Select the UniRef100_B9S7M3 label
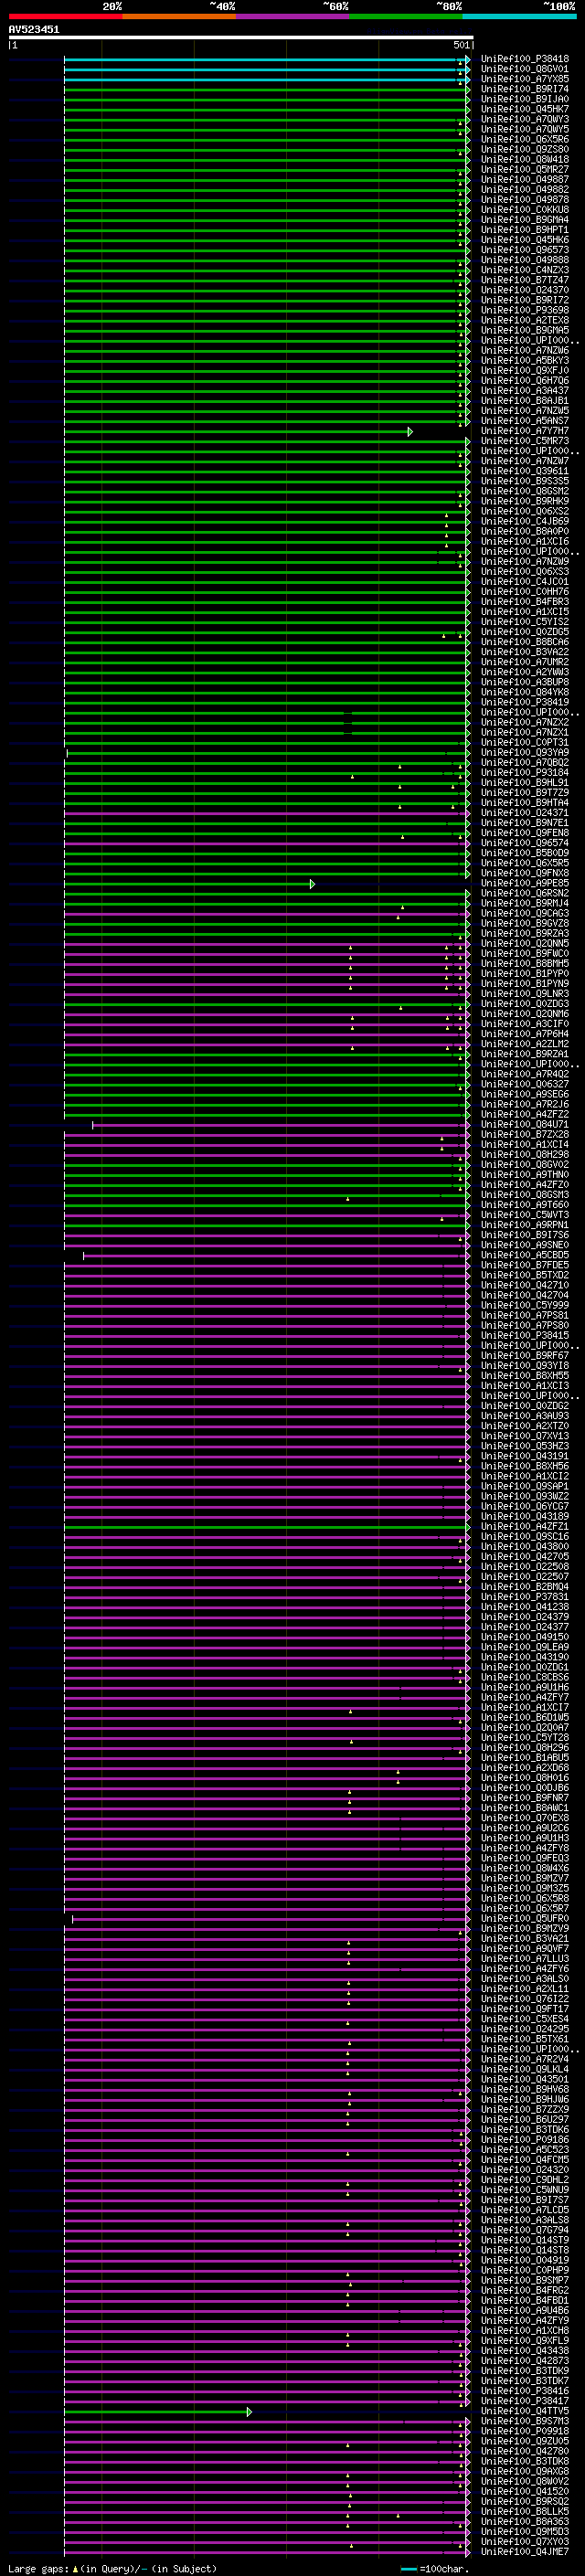 525,2421
